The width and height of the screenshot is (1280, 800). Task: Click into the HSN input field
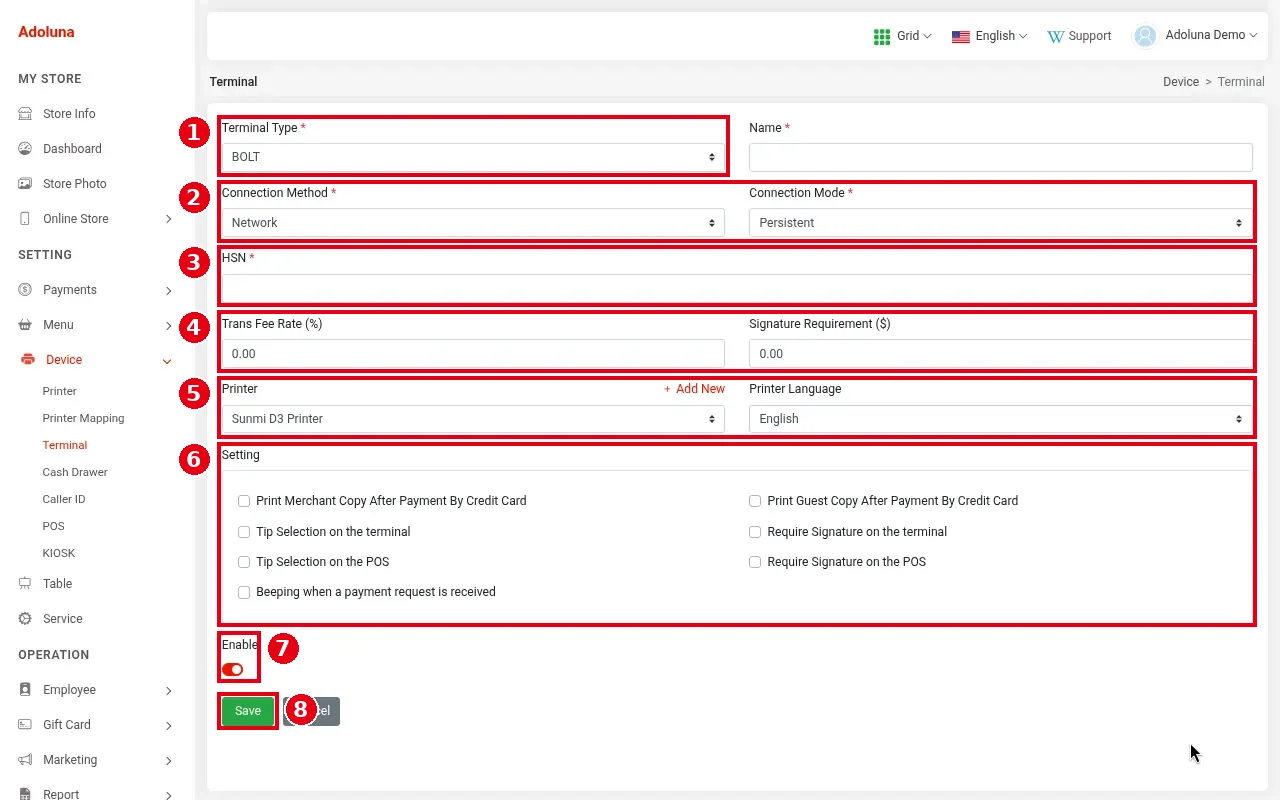click(x=737, y=288)
